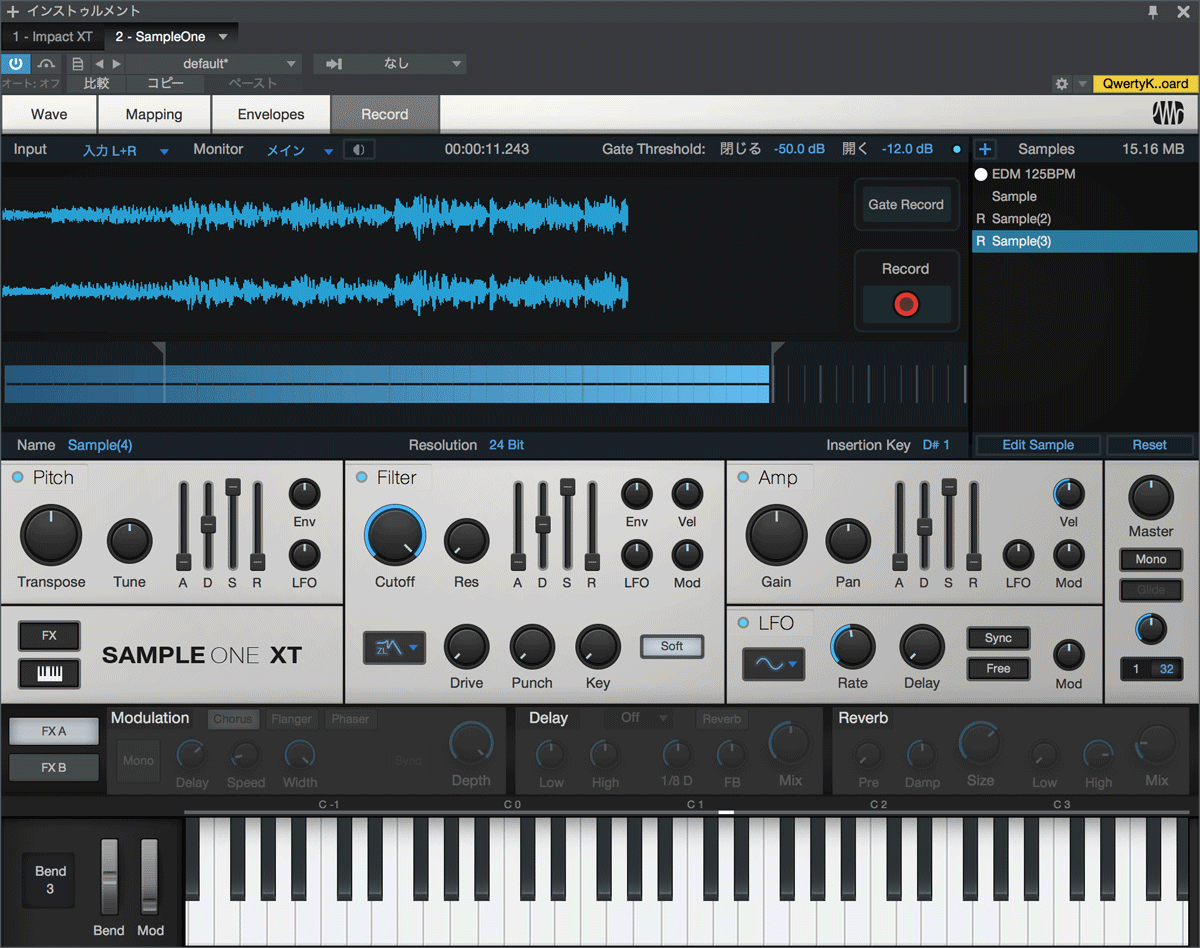Click the Reset button
The height and width of the screenshot is (948, 1200).
click(1149, 445)
